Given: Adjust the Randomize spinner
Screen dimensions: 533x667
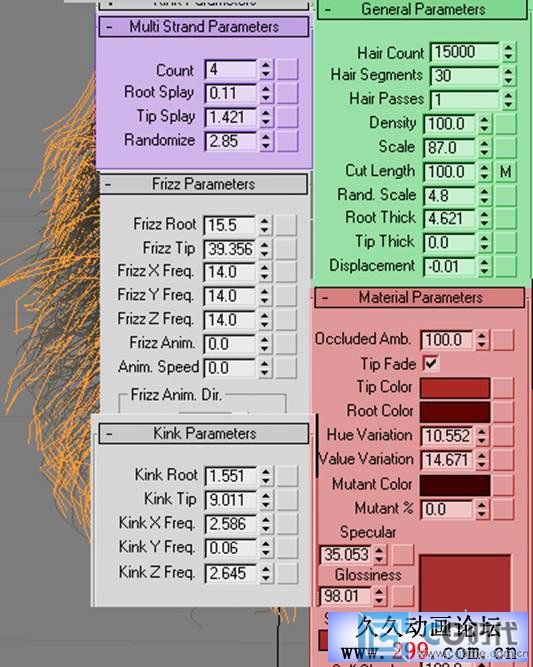Looking at the screenshot, I should point(266,141).
